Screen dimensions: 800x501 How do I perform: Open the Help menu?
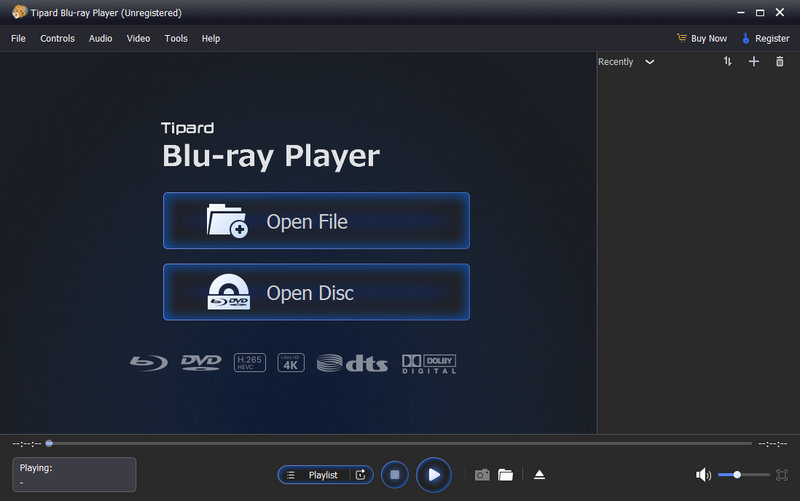point(211,39)
